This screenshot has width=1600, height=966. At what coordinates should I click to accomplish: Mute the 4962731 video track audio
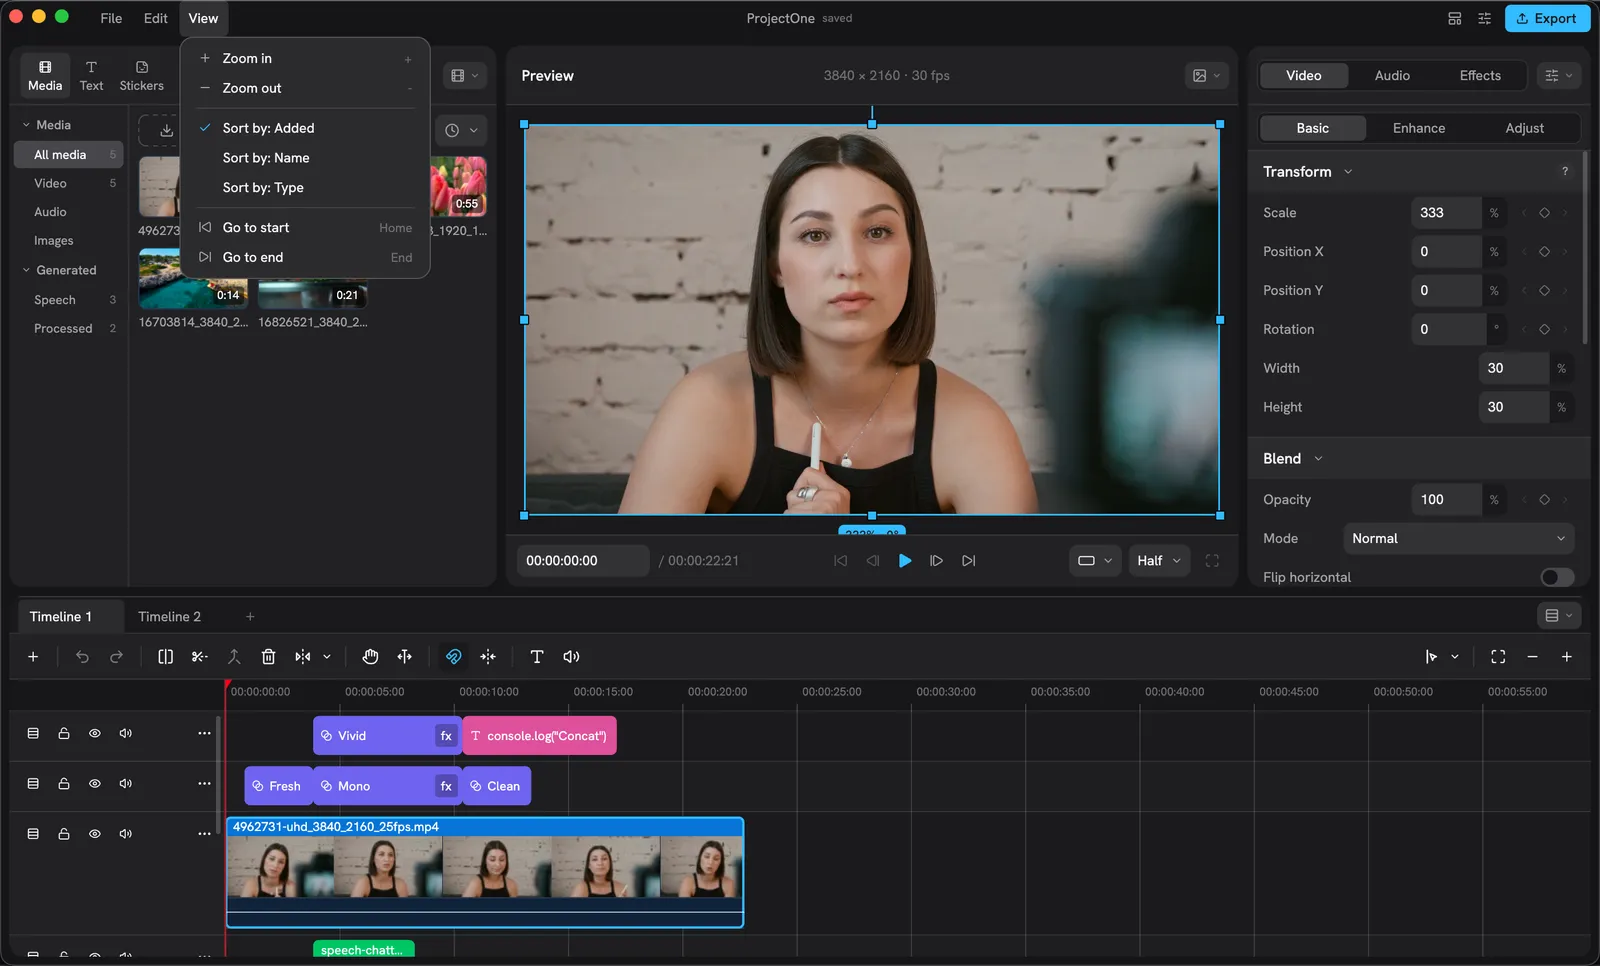[x=126, y=834]
